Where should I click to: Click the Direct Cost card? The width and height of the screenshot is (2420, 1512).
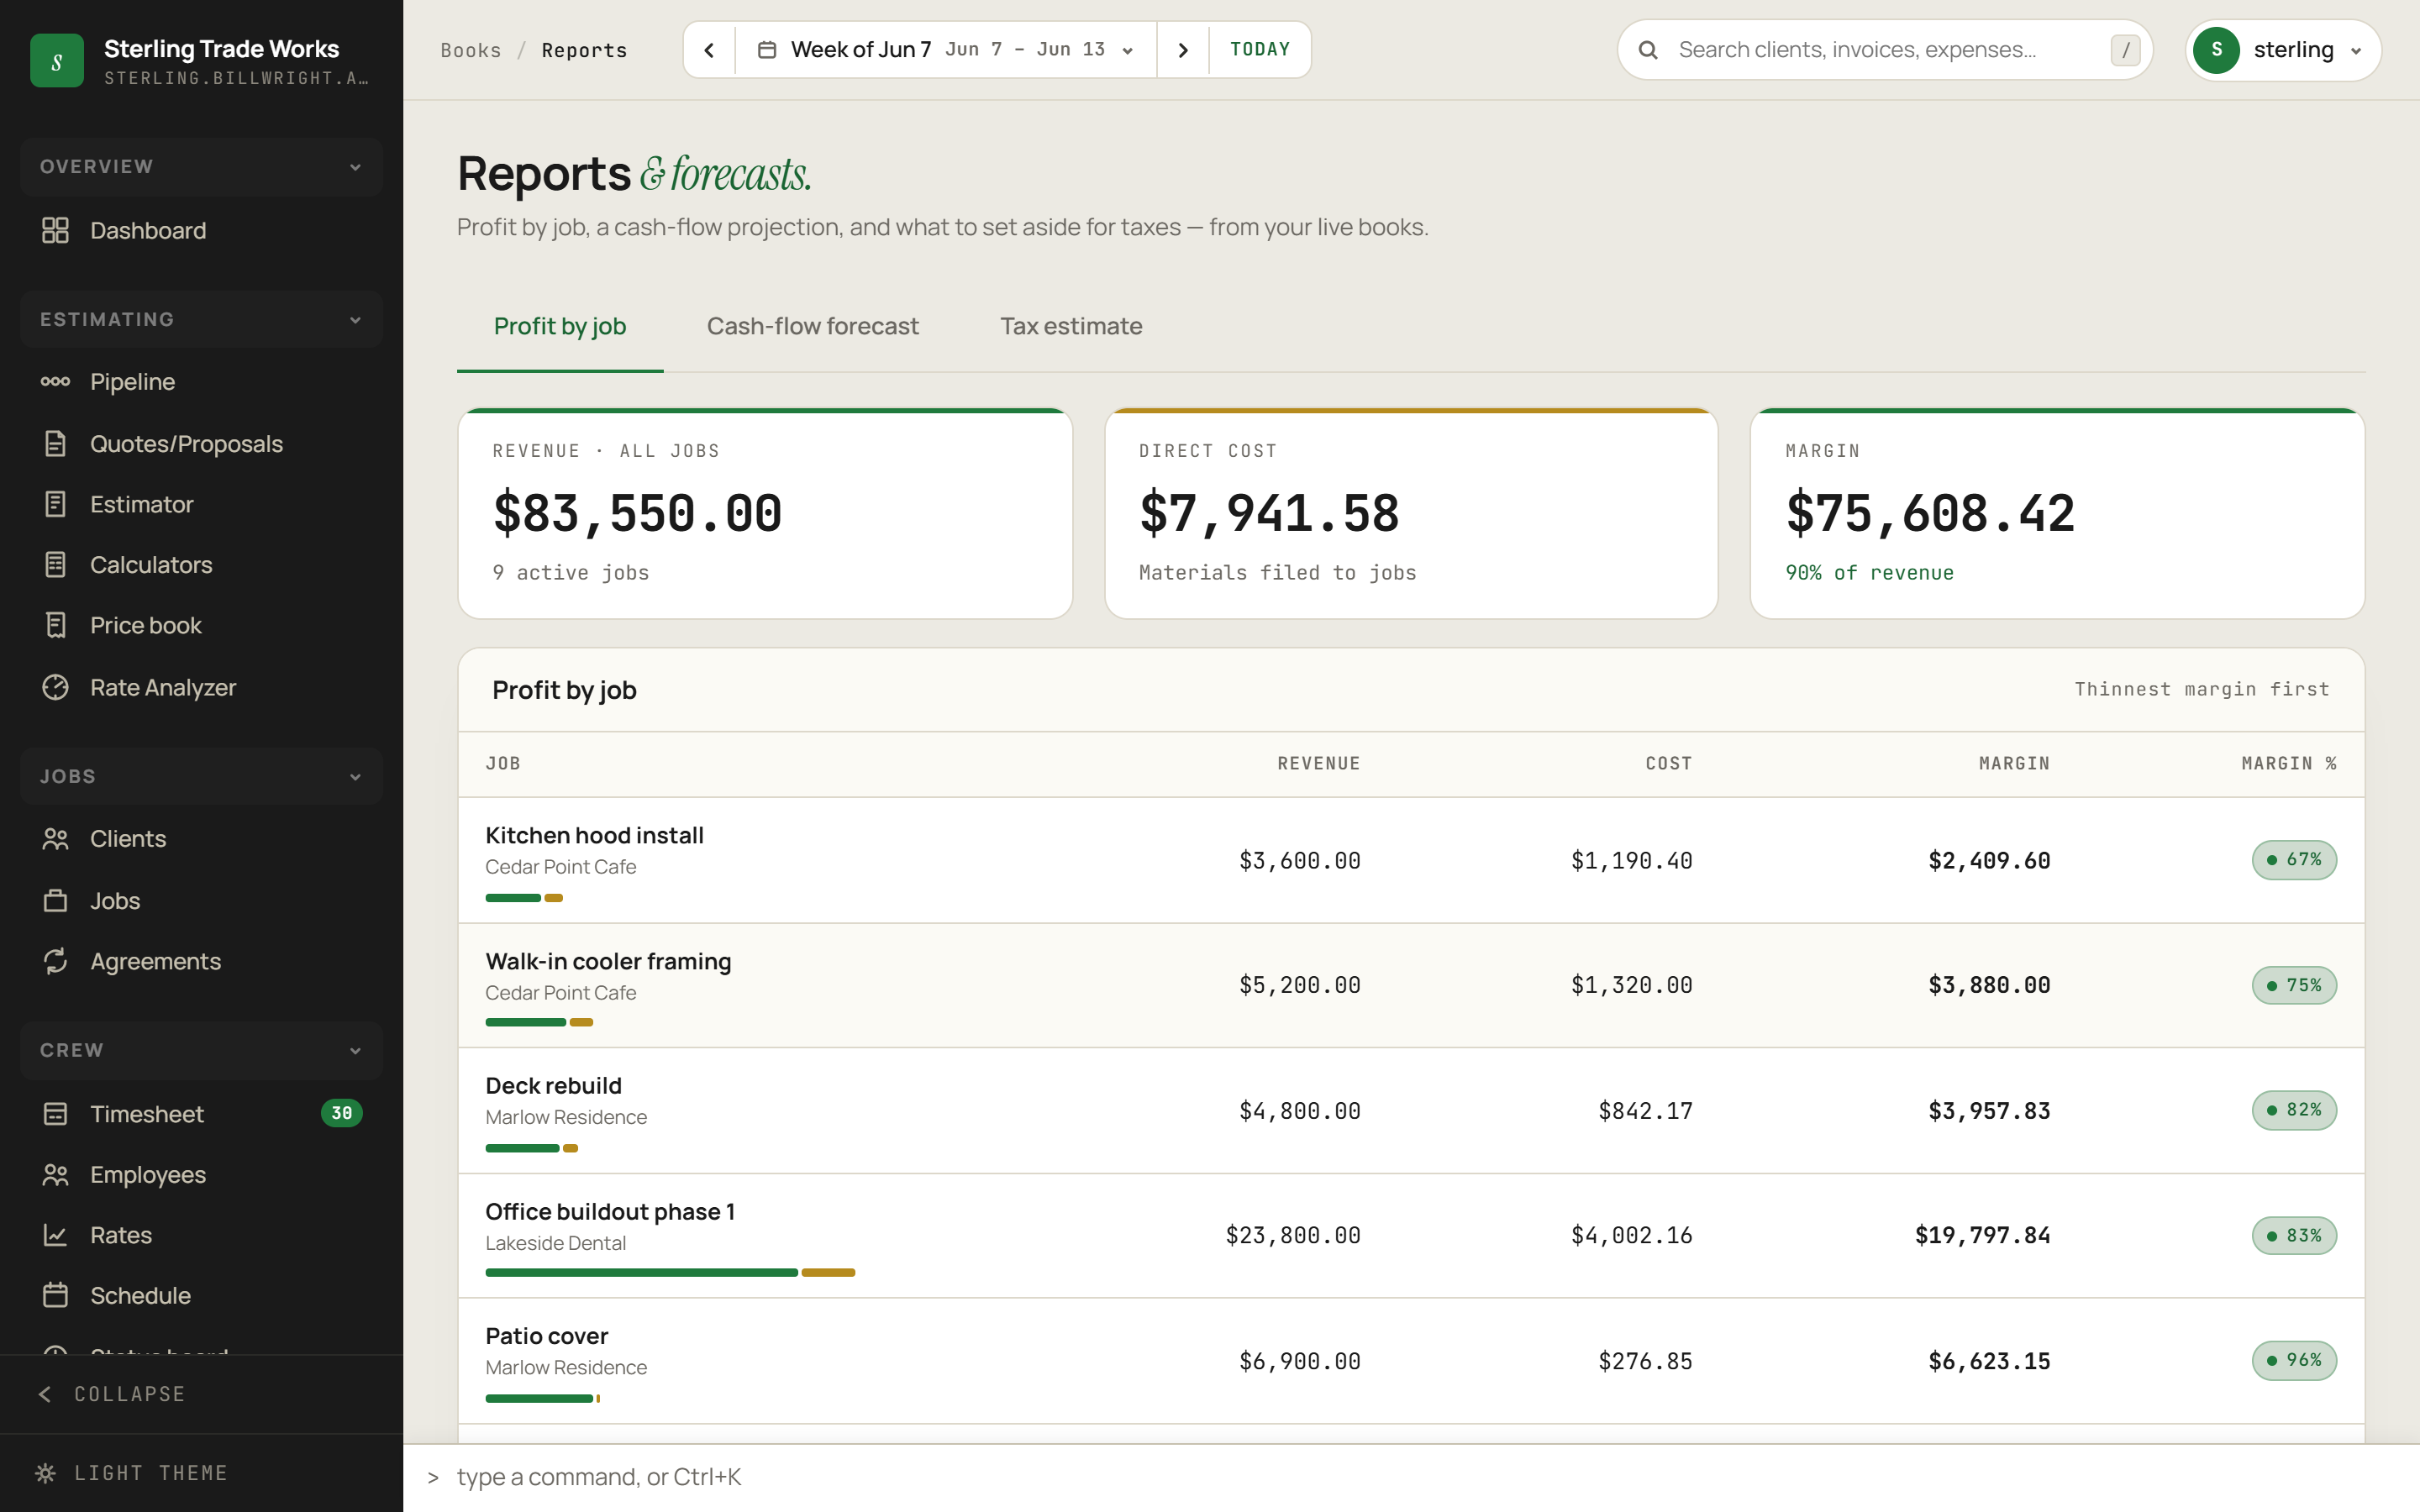pyautogui.click(x=1411, y=513)
